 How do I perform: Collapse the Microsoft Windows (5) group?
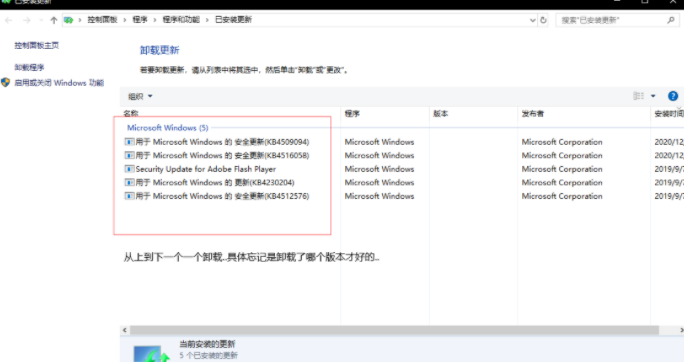click(x=168, y=128)
